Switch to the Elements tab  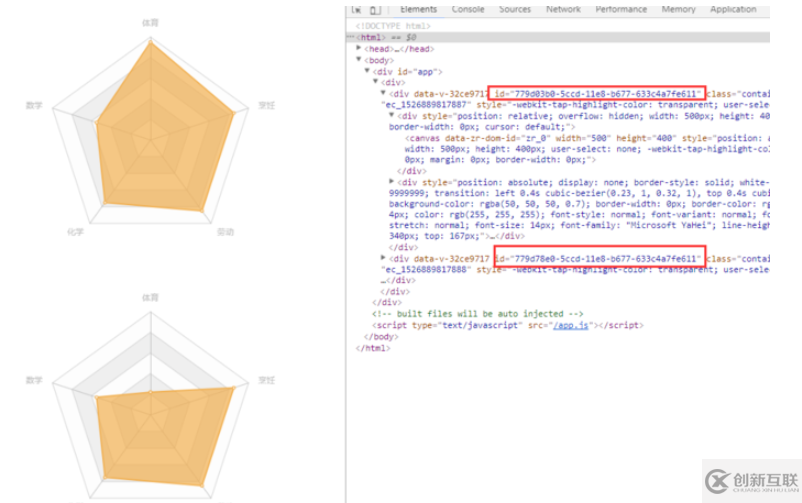pyautogui.click(x=418, y=9)
